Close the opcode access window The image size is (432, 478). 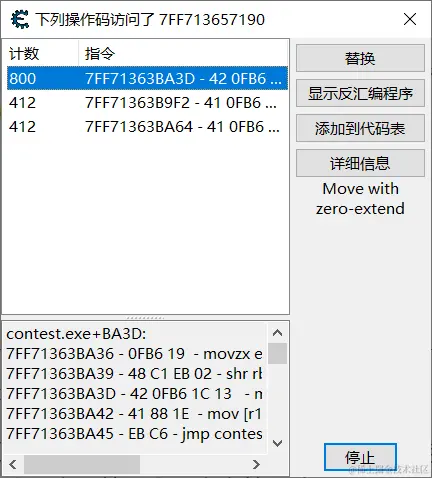point(410,19)
